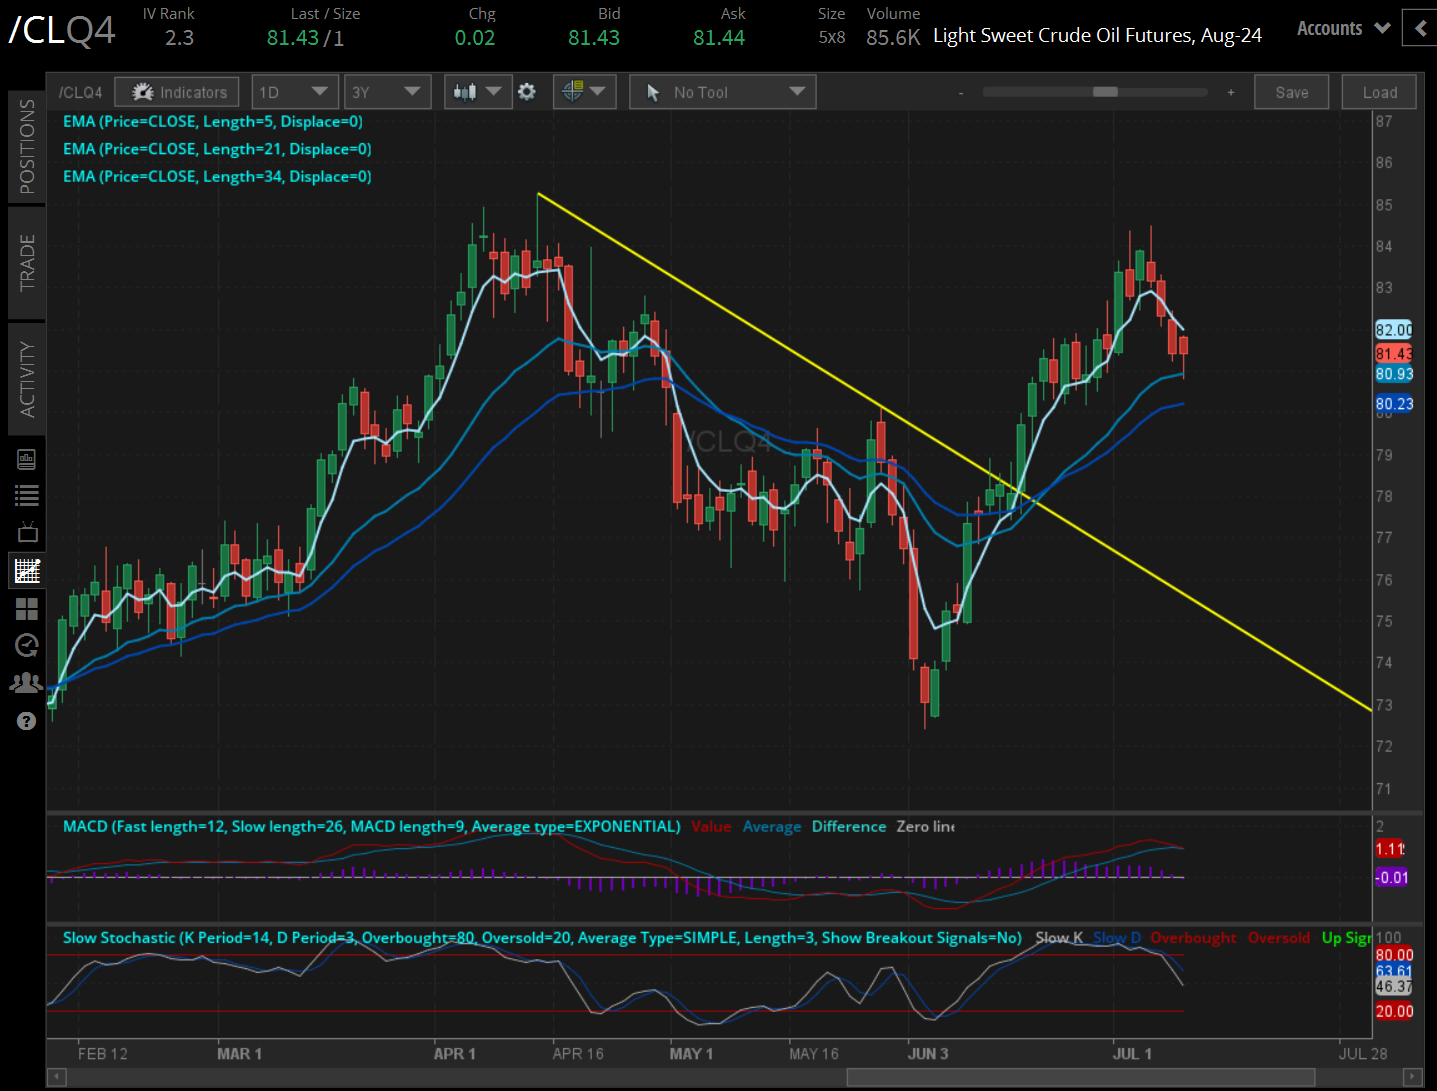
Task: Select the Slow Stochastic study label
Action: click(x=542, y=938)
